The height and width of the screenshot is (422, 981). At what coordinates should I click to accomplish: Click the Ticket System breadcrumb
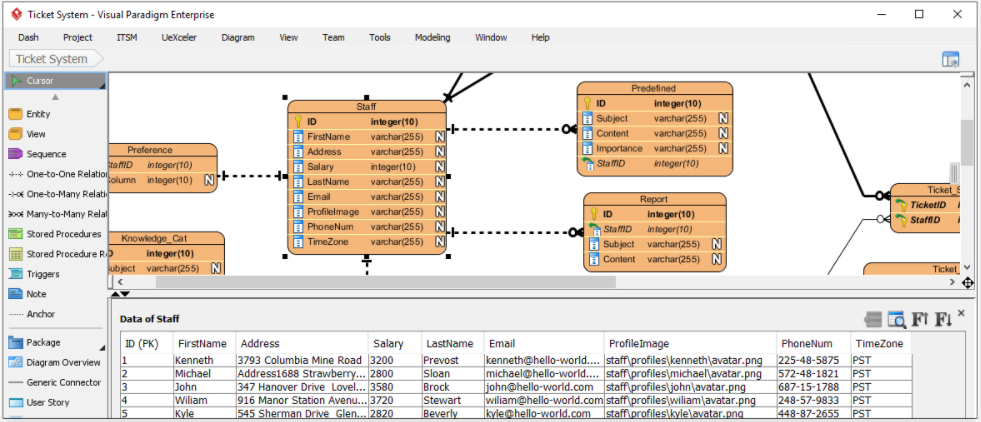[x=52, y=59]
